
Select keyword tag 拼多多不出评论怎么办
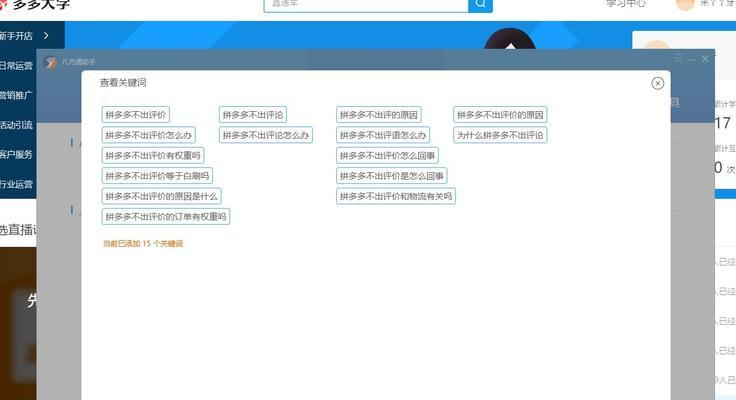point(266,135)
